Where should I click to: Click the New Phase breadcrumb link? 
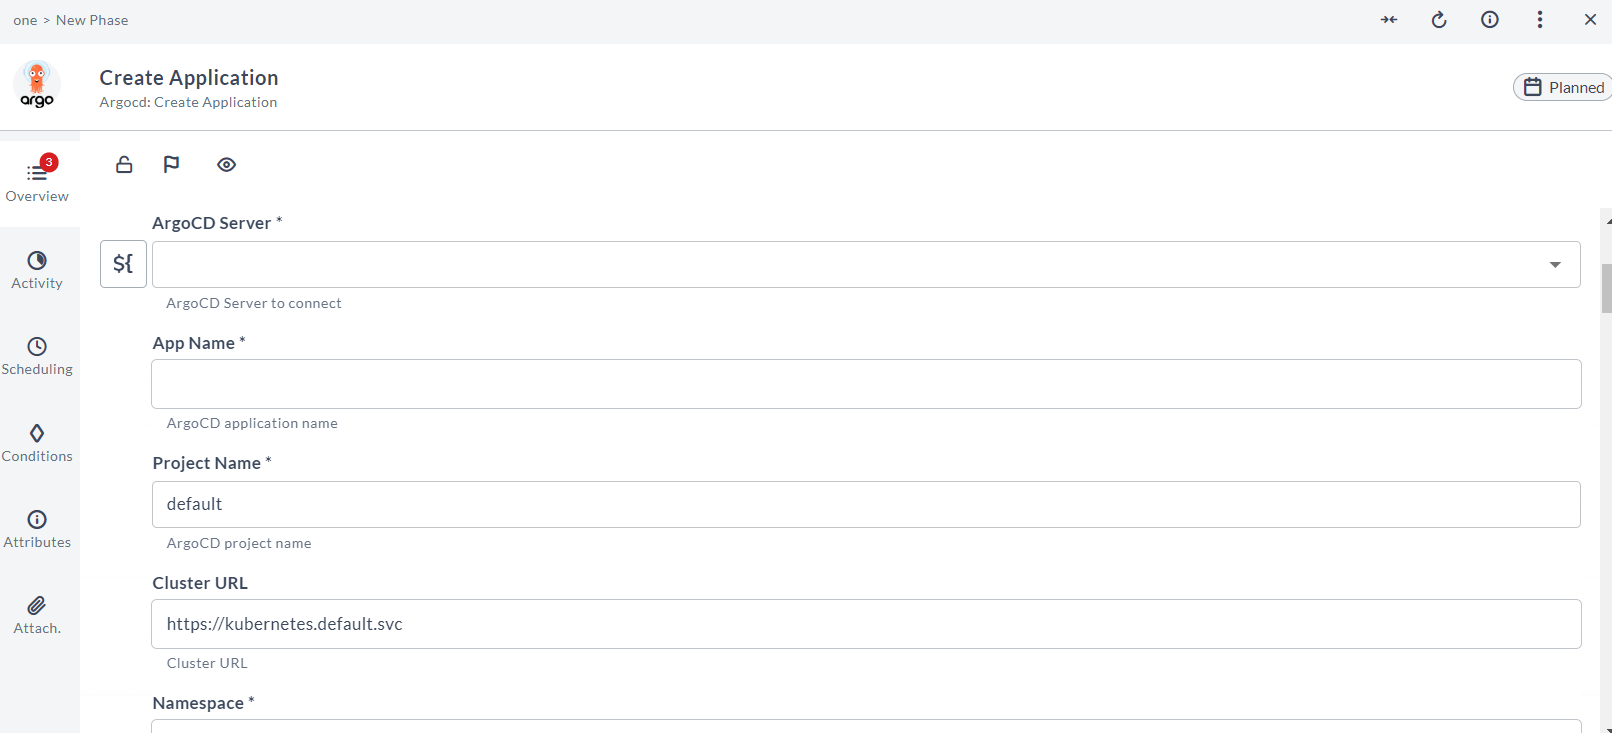tap(92, 20)
